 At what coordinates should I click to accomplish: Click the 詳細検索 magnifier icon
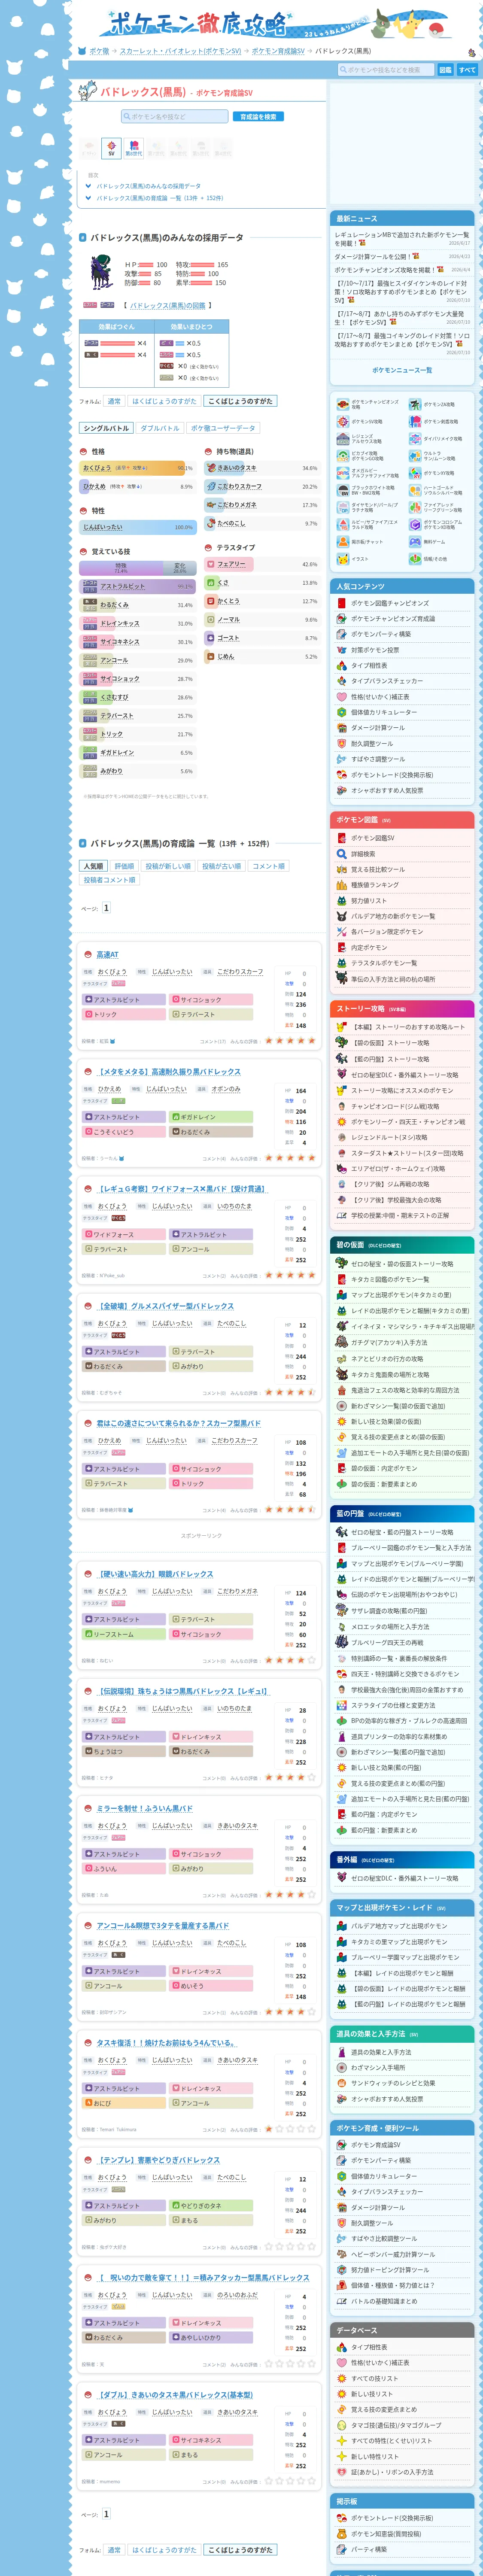(342, 854)
